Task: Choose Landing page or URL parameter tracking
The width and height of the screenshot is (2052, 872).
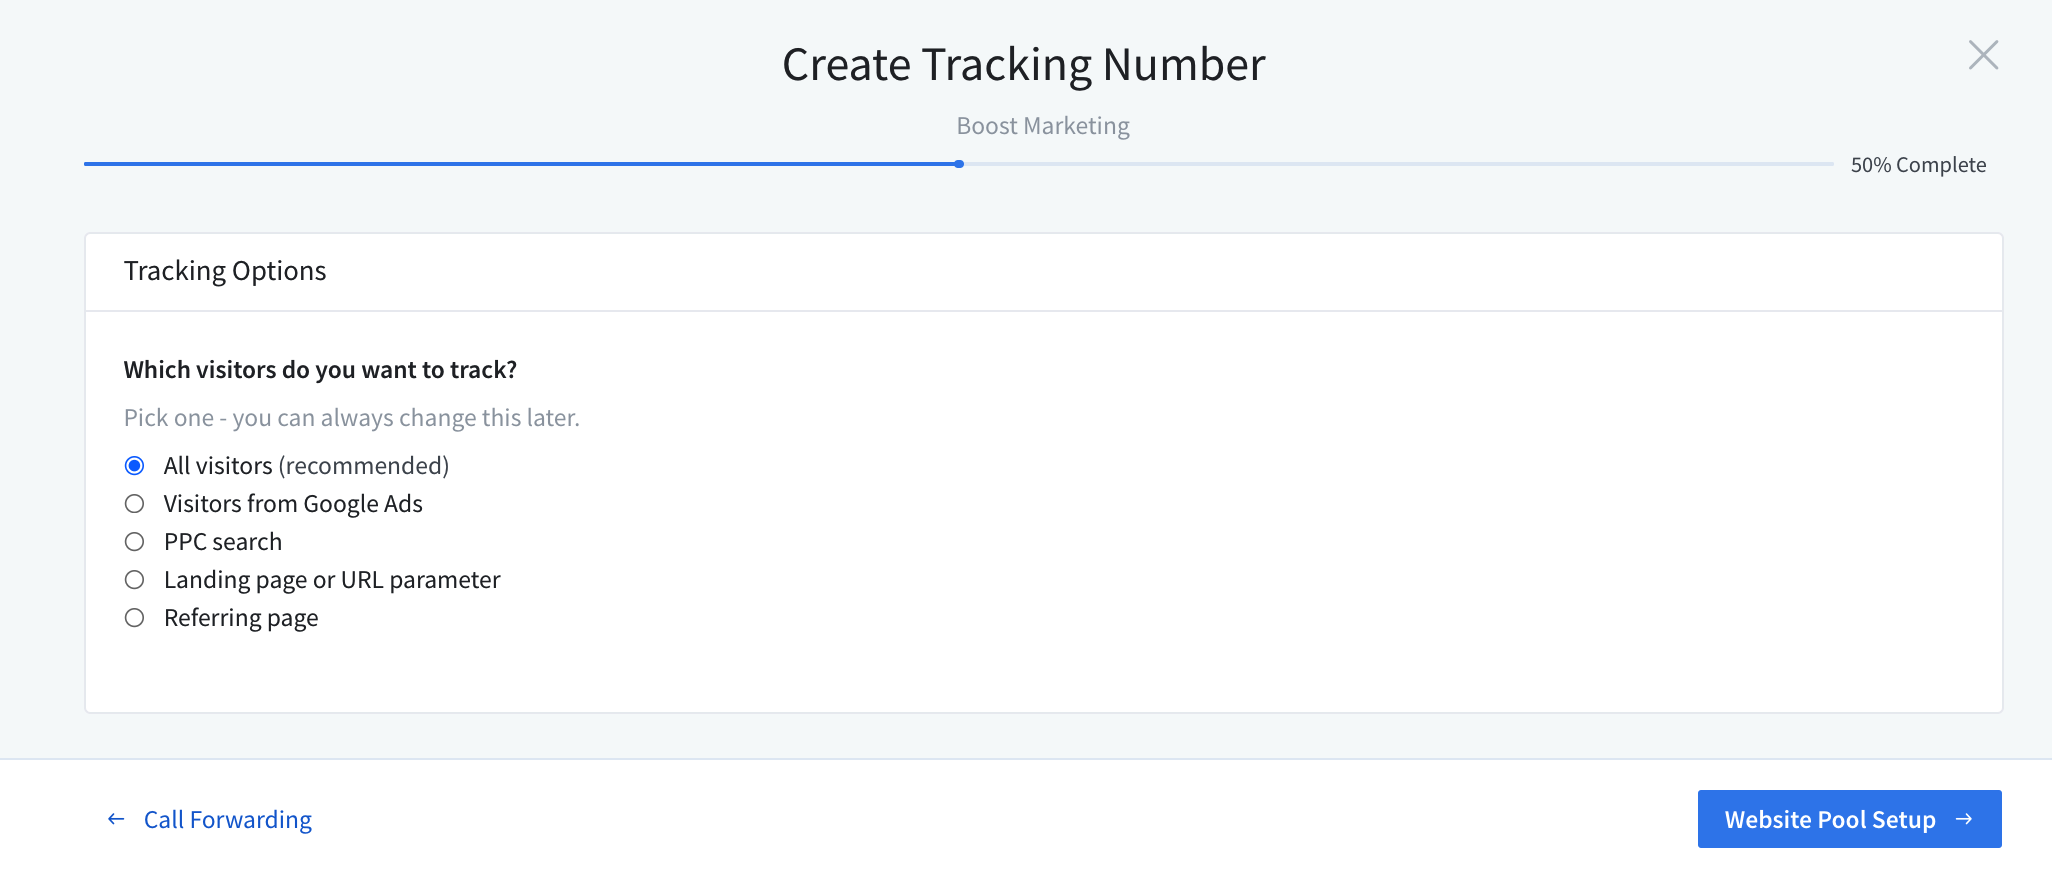Action: [135, 580]
